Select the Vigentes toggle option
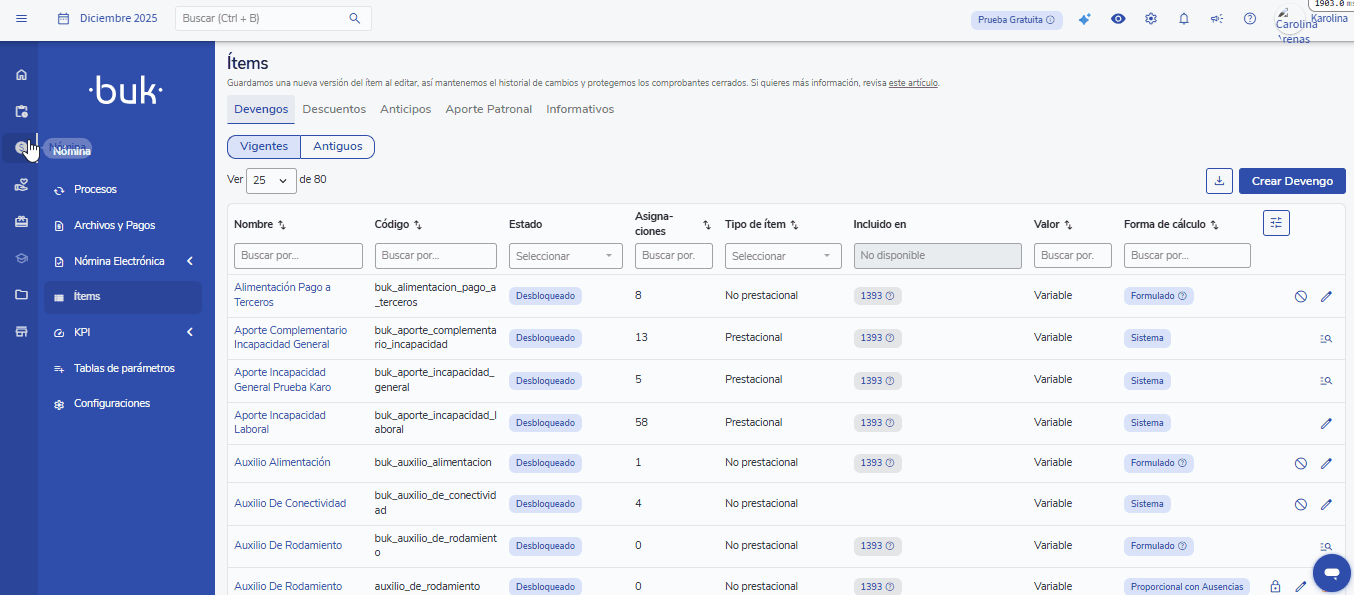The height and width of the screenshot is (595, 1354). [x=264, y=147]
